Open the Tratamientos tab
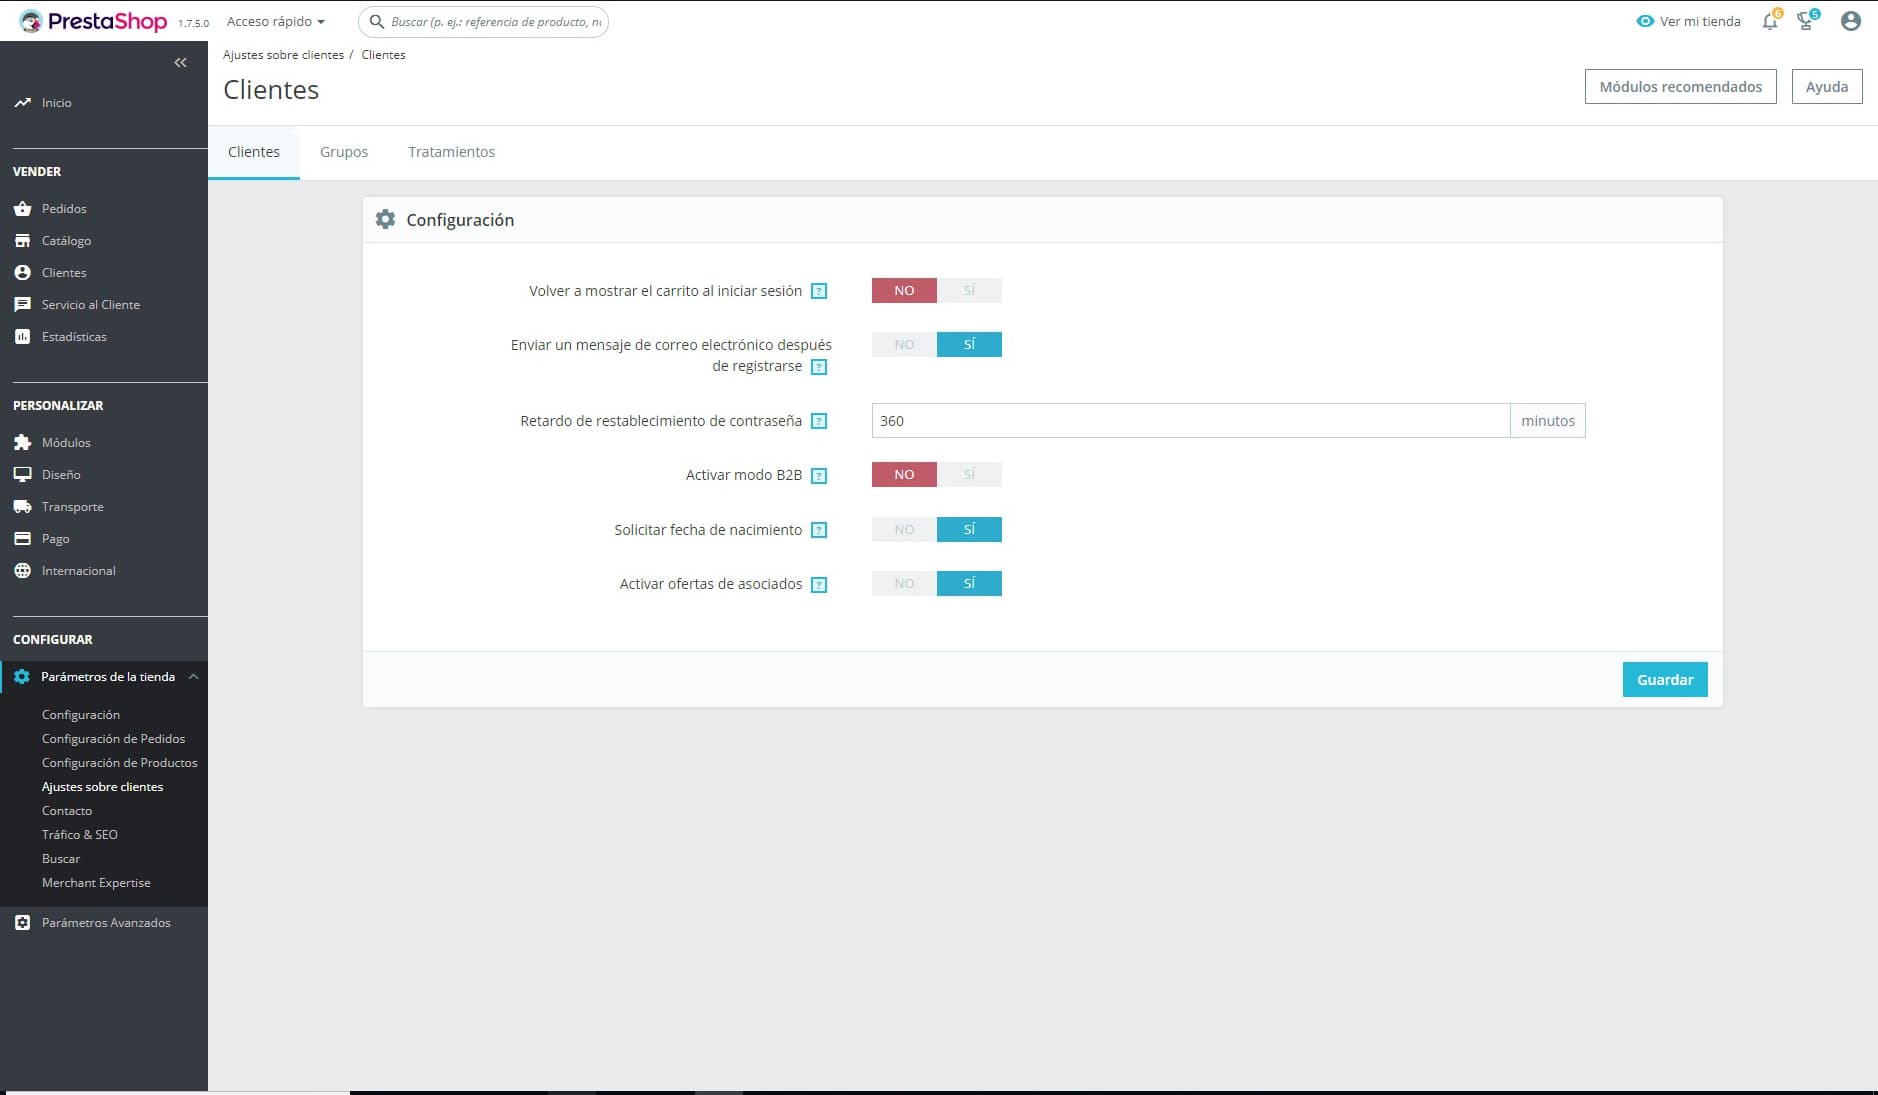The width and height of the screenshot is (1878, 1095). click(x=451, y=152)
